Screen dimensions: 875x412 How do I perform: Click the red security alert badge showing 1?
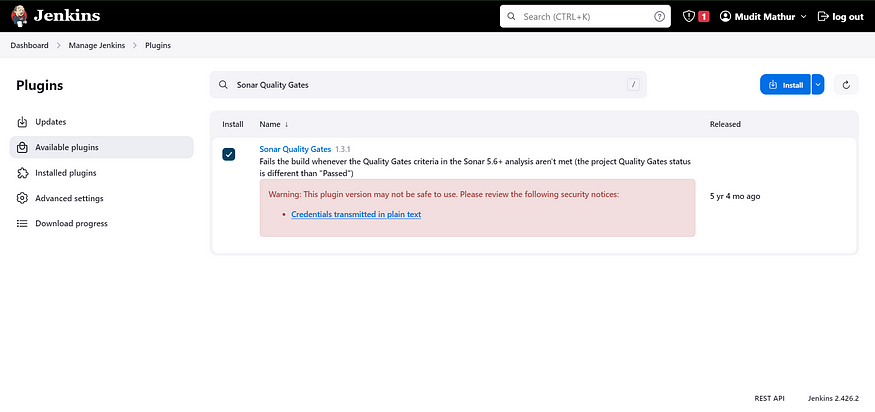tap(704, 17)
